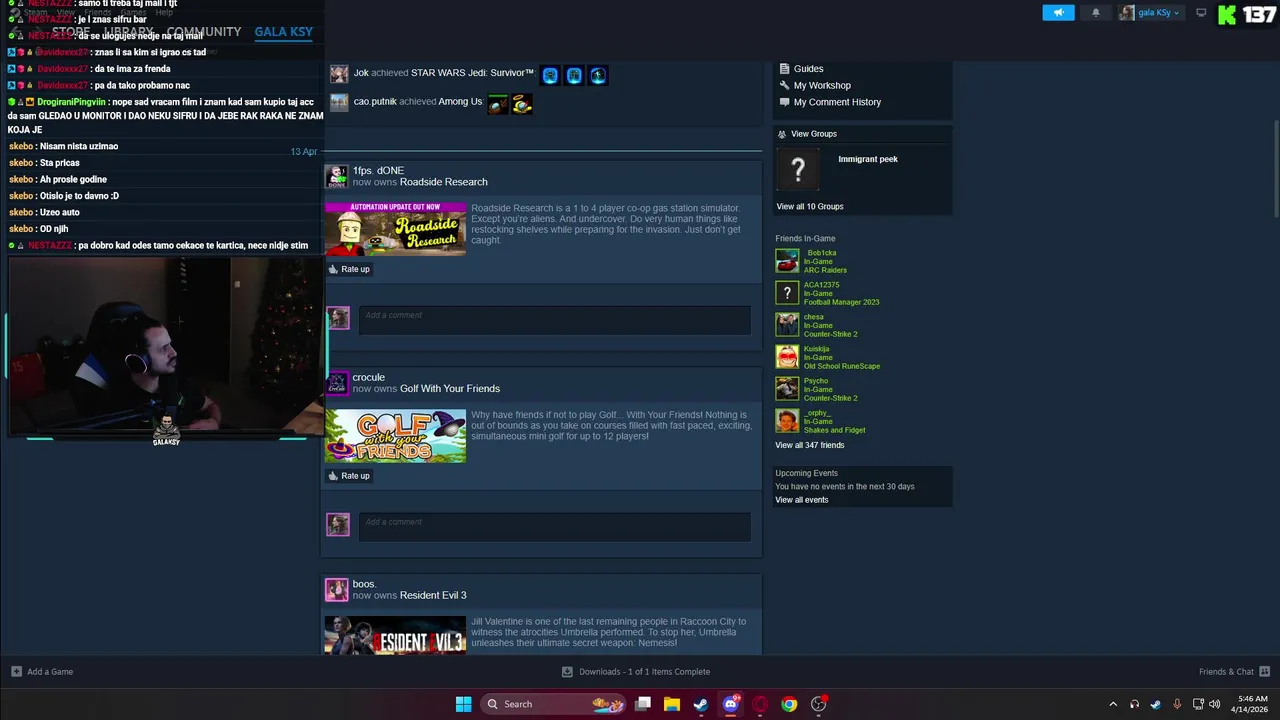
Task: Click Add a Game button
Action: 42,672
